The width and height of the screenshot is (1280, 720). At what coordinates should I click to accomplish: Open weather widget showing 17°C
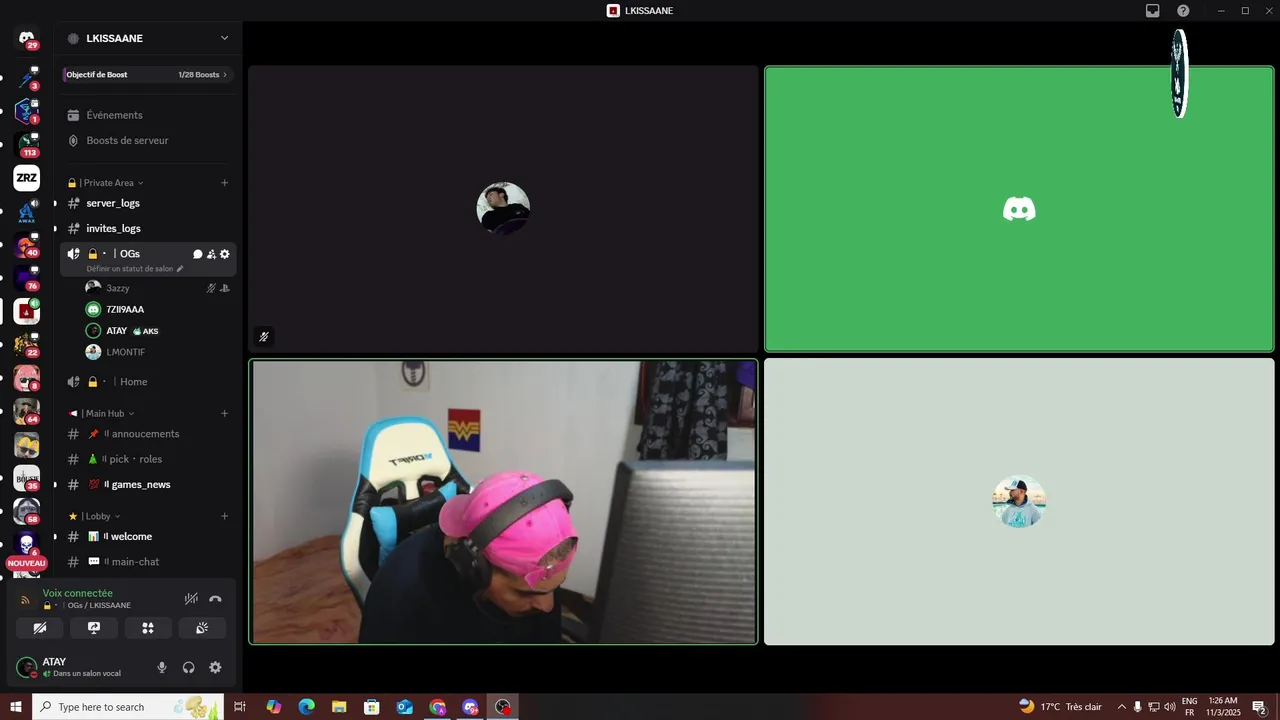point(1060,707)
